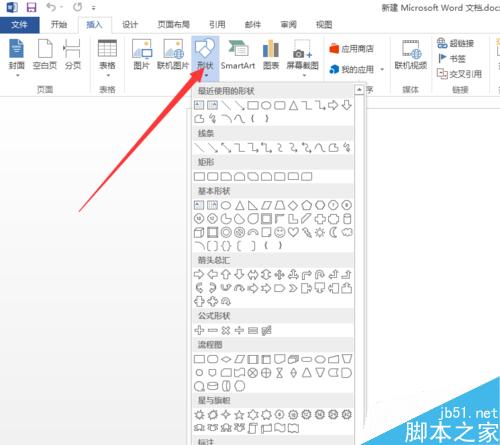Switch to the 开始 (Home) tab
Screen dimensions: 500x445
click(59, 25)
